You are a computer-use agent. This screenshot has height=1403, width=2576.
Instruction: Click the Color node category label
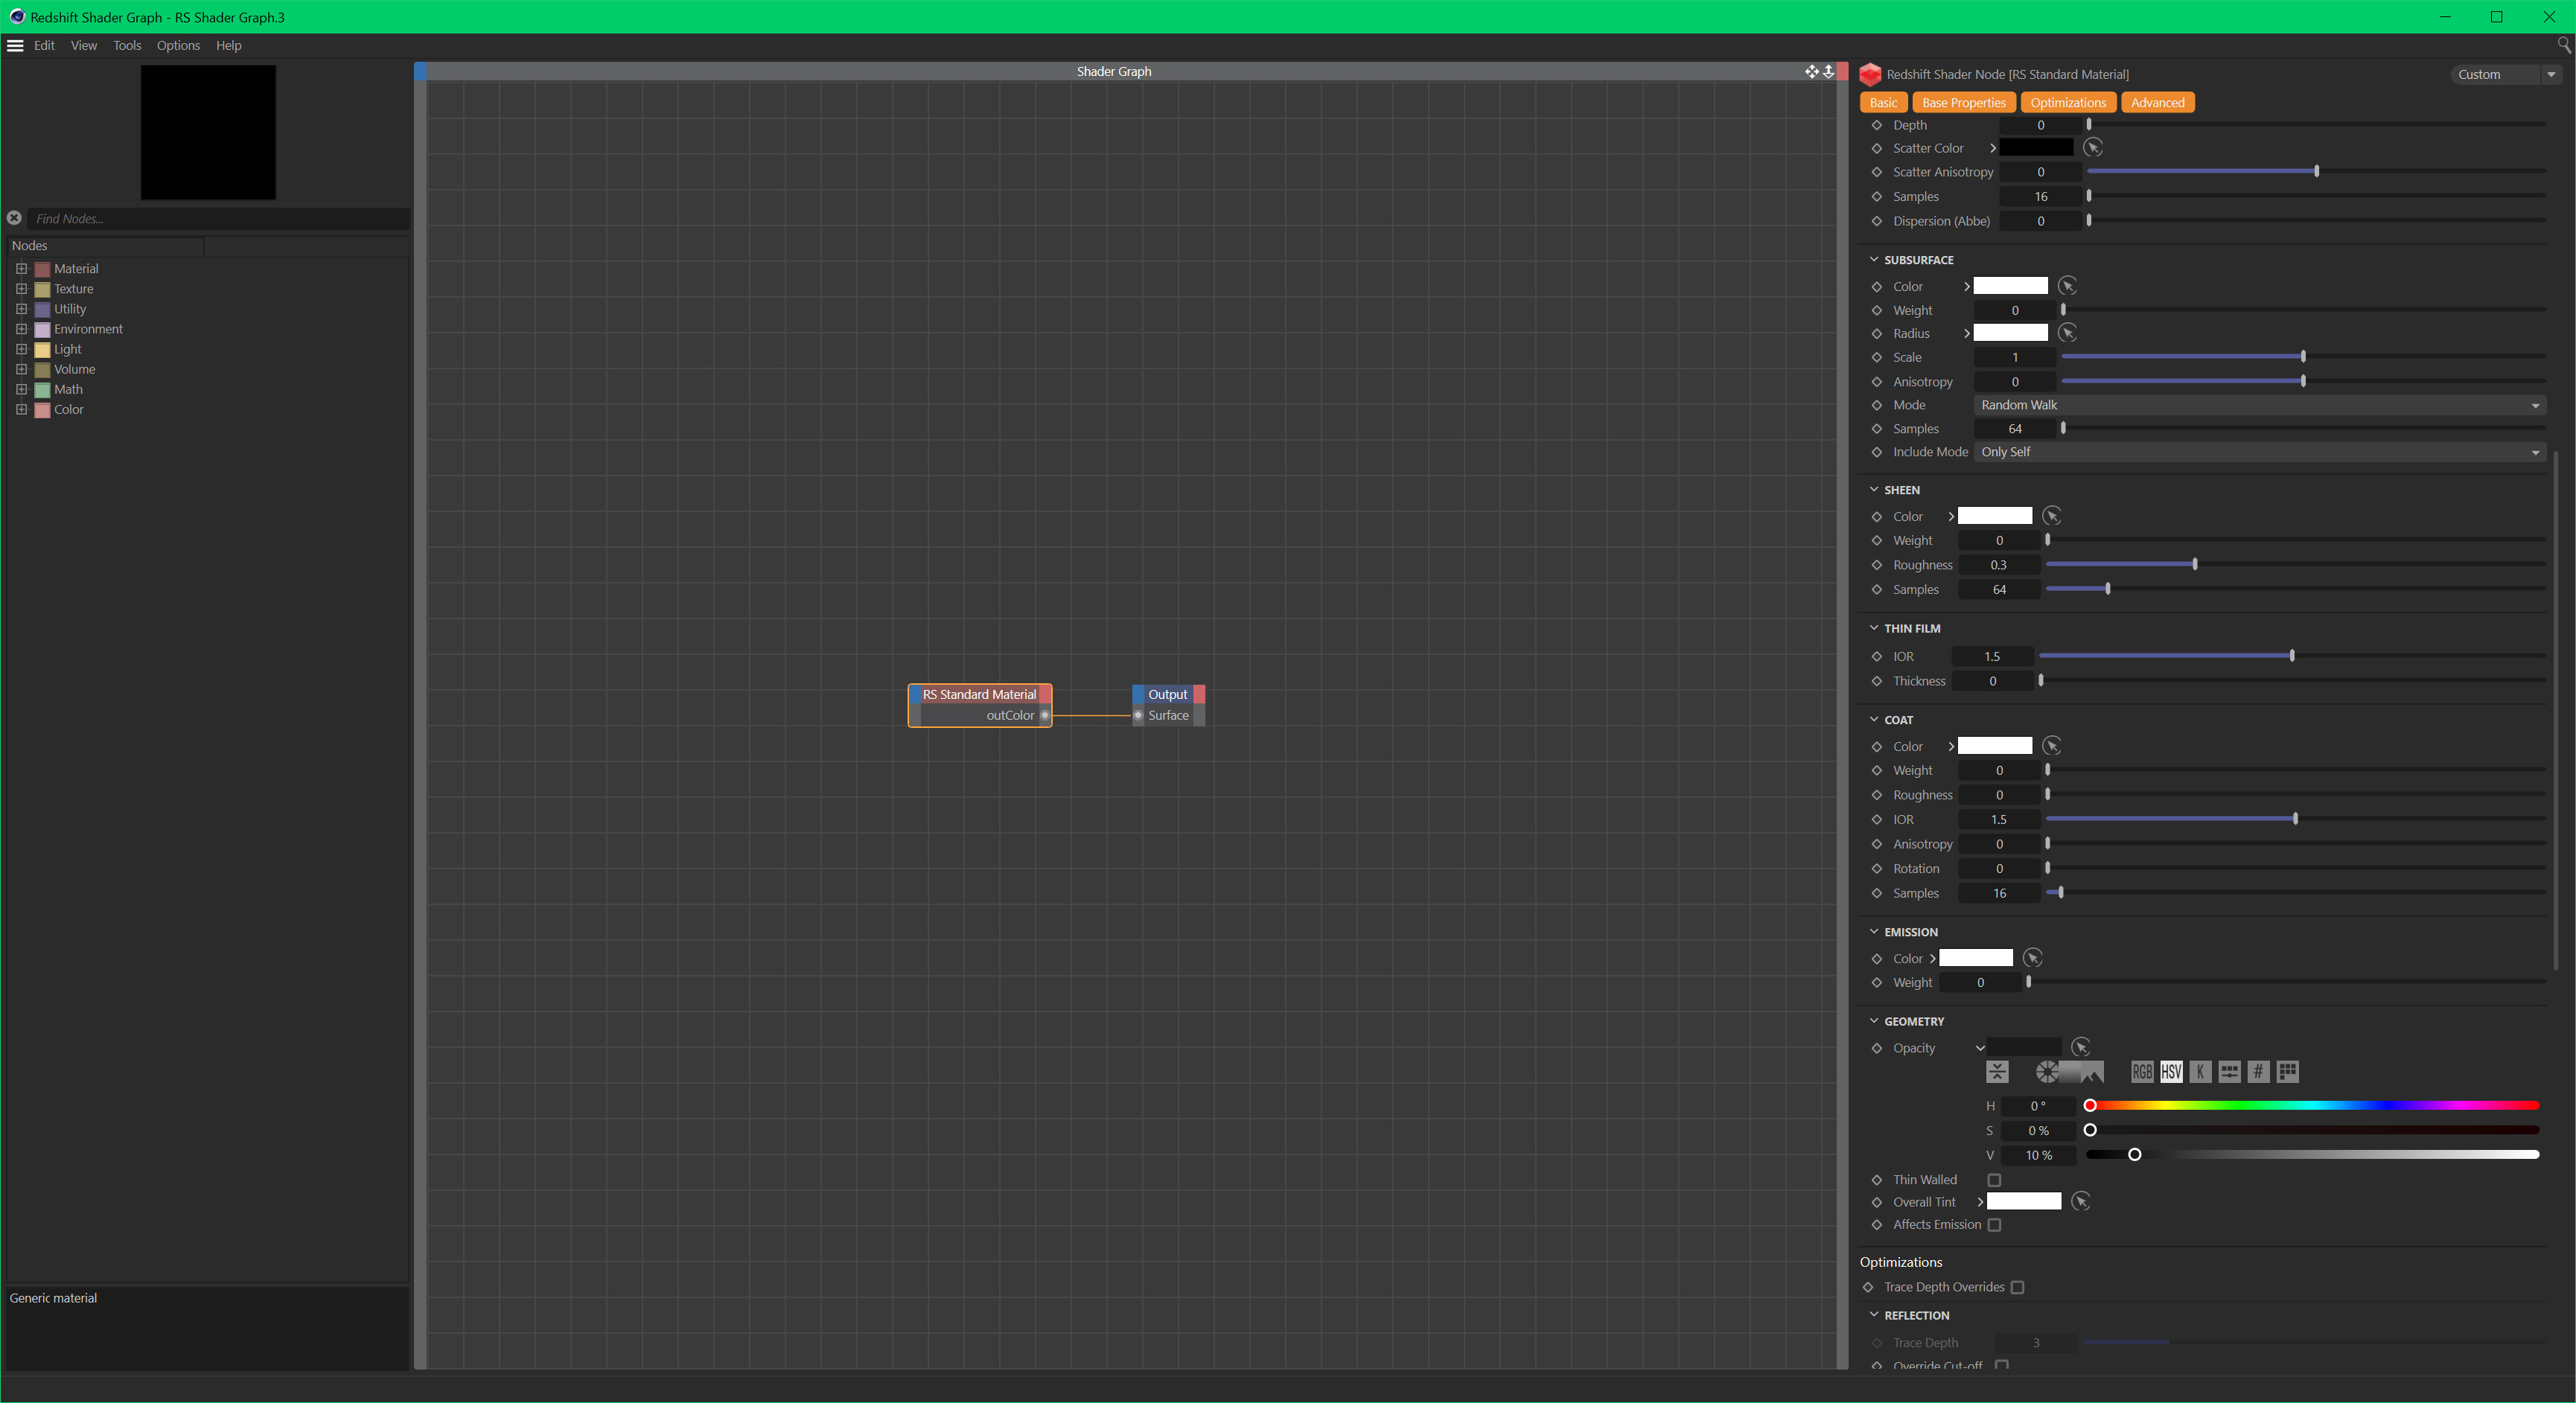tap(69, 409)
